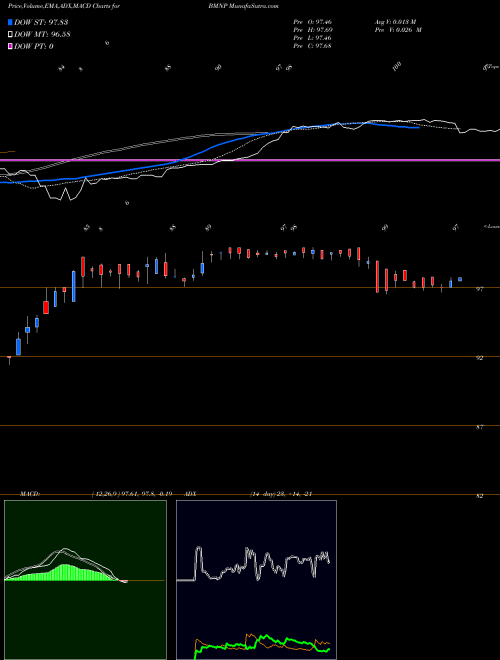The image size is (500, 660).
Task: Click the white DOW MT legend swatch
Action: pyautogui.click(x=10, y=34)
